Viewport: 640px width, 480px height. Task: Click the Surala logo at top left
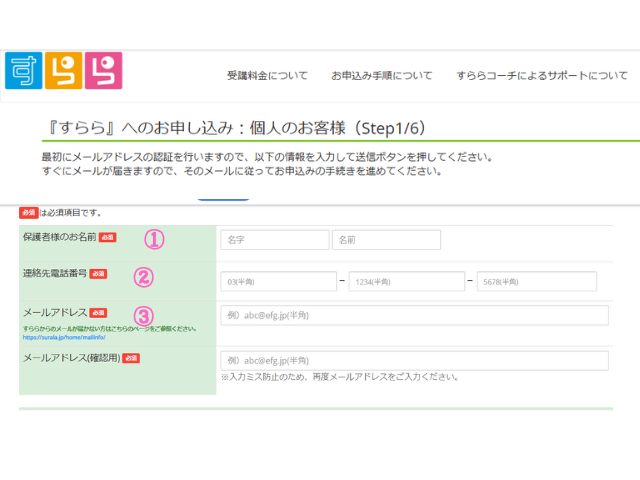click(63, 70)
